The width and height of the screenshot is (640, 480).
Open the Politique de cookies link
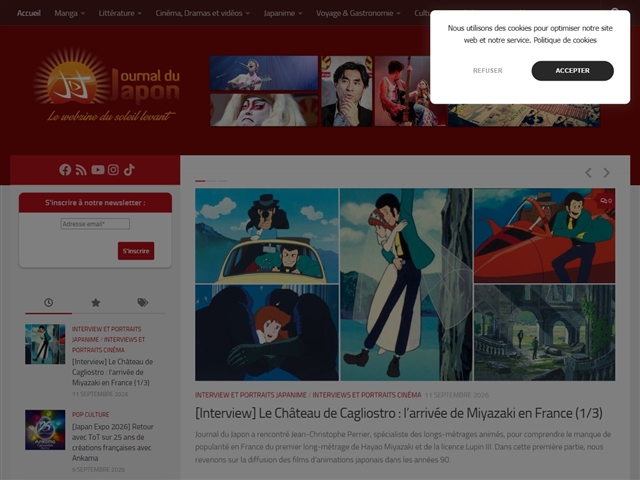565,40
